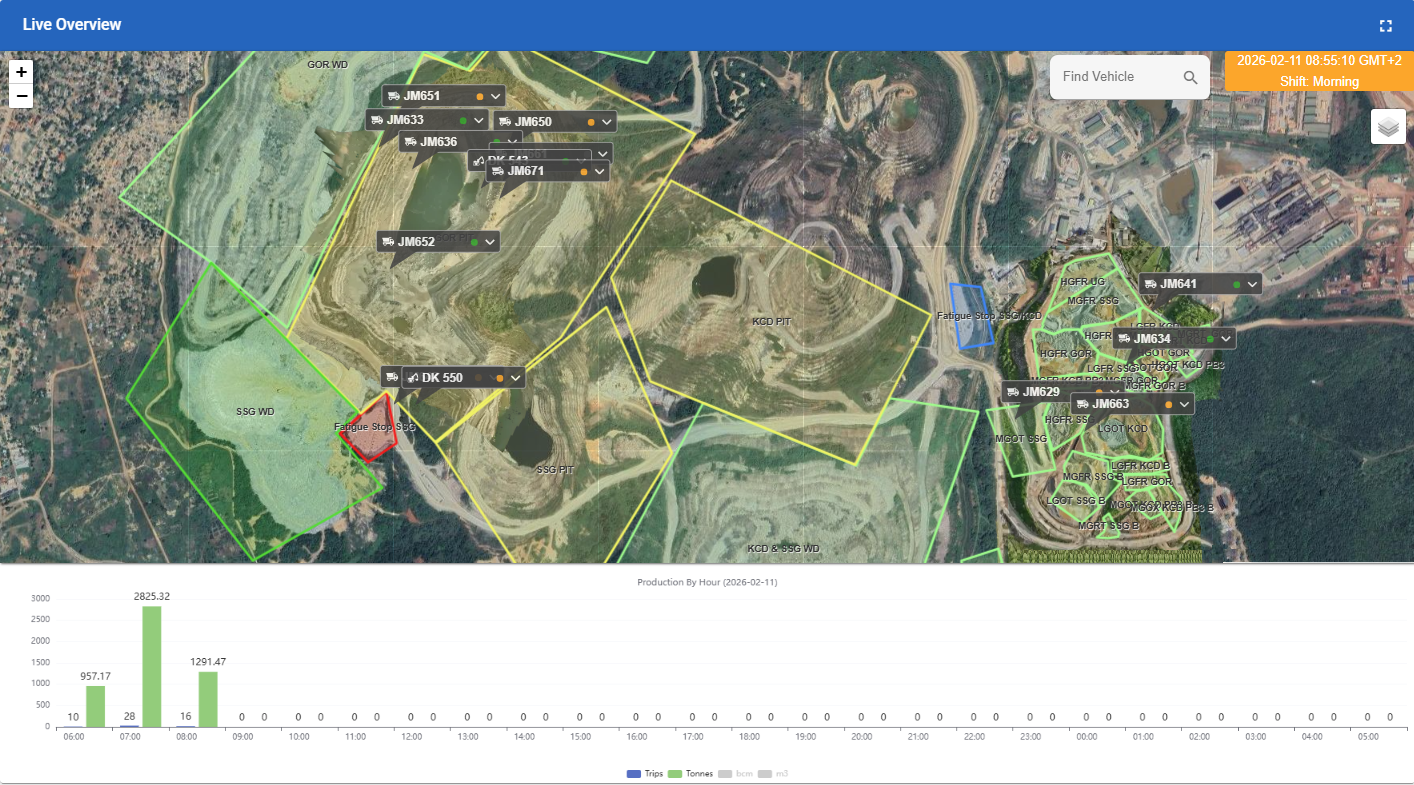
Task: Expand the JM671 vehicle dropdown arrow
Action: [599, 171]
